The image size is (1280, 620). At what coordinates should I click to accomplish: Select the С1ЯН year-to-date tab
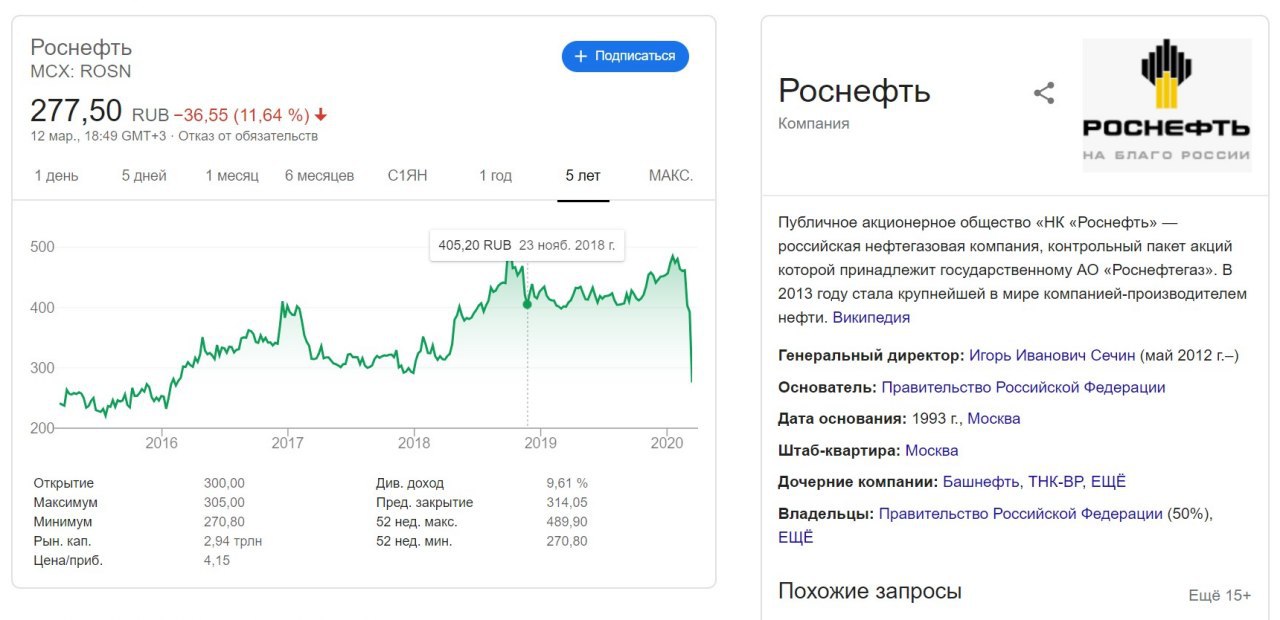(x=407, y=176)
